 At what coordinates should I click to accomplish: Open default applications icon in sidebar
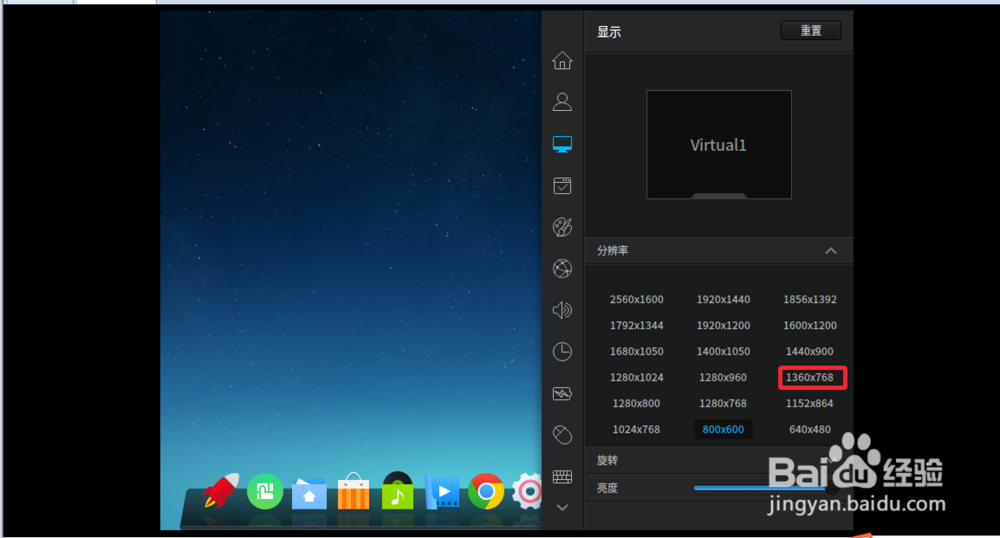(x=562, y=185)
